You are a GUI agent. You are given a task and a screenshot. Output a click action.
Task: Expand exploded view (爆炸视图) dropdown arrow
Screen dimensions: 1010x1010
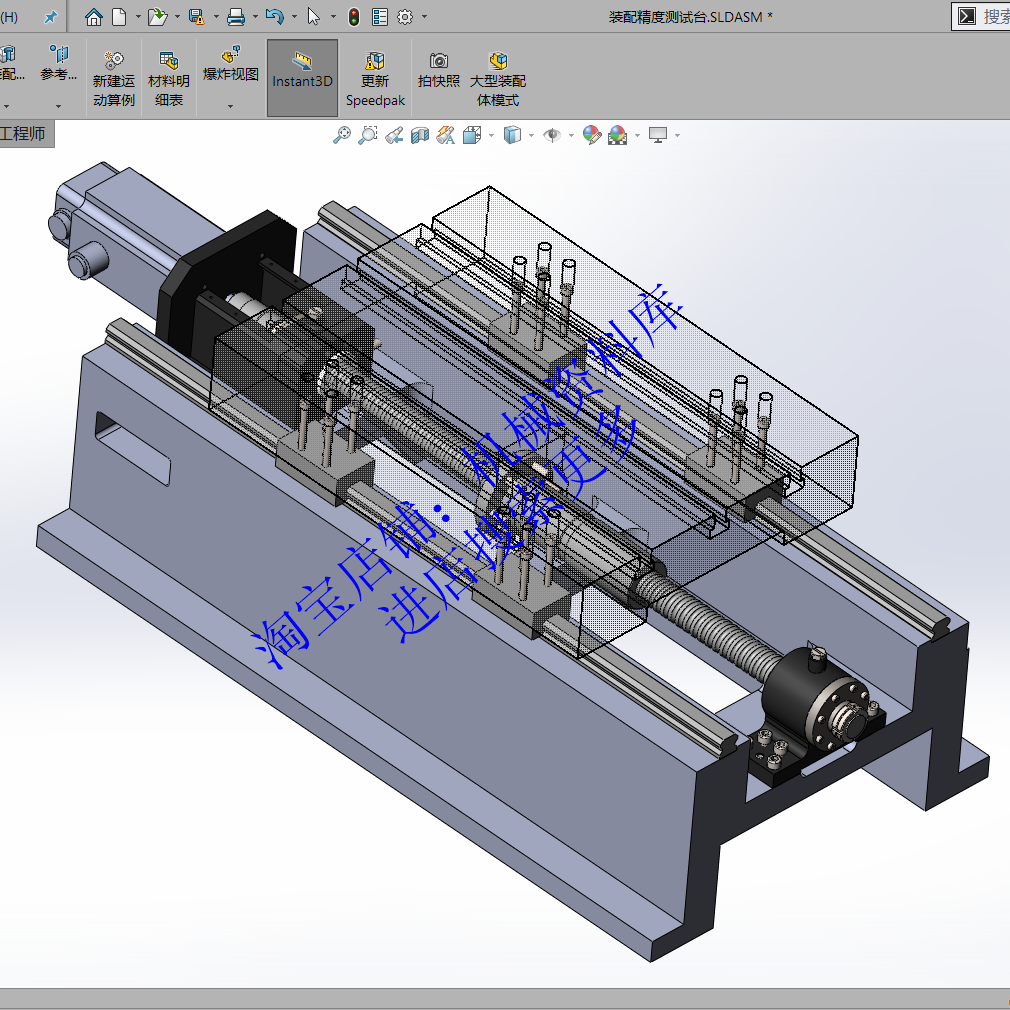(x=231, y=106)
